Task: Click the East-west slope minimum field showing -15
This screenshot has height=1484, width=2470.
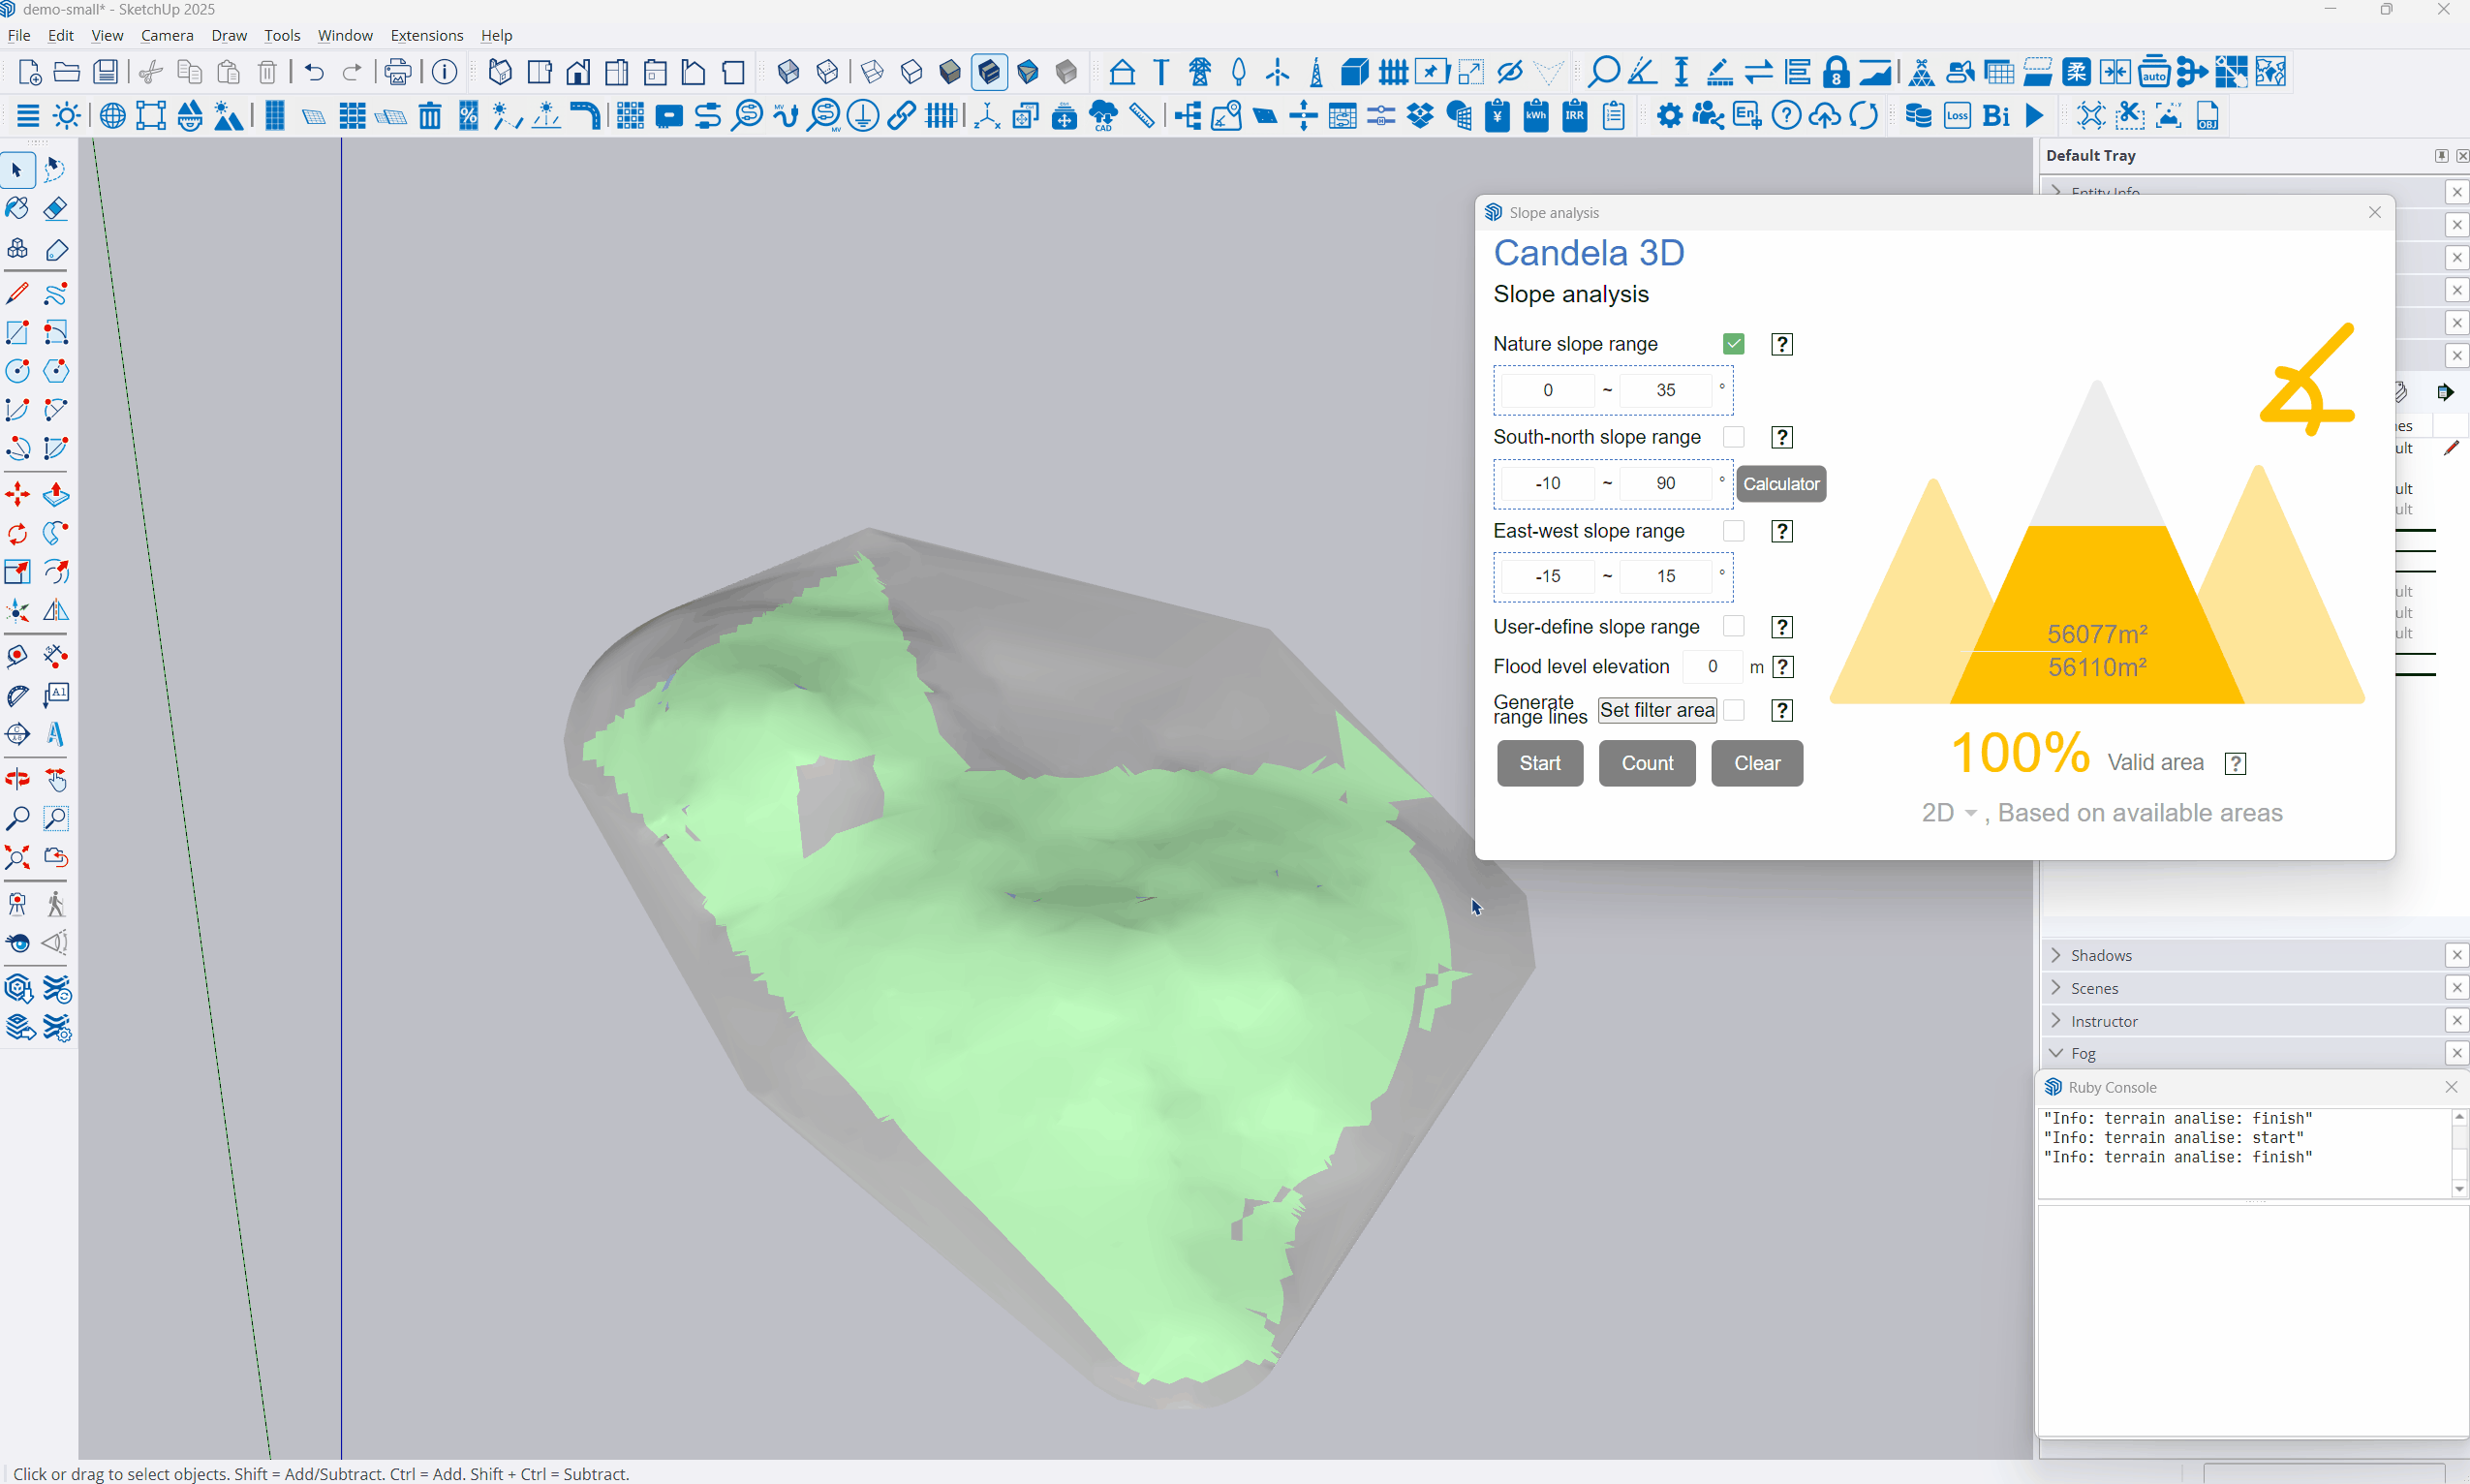Action: [x=1548, y=576]
